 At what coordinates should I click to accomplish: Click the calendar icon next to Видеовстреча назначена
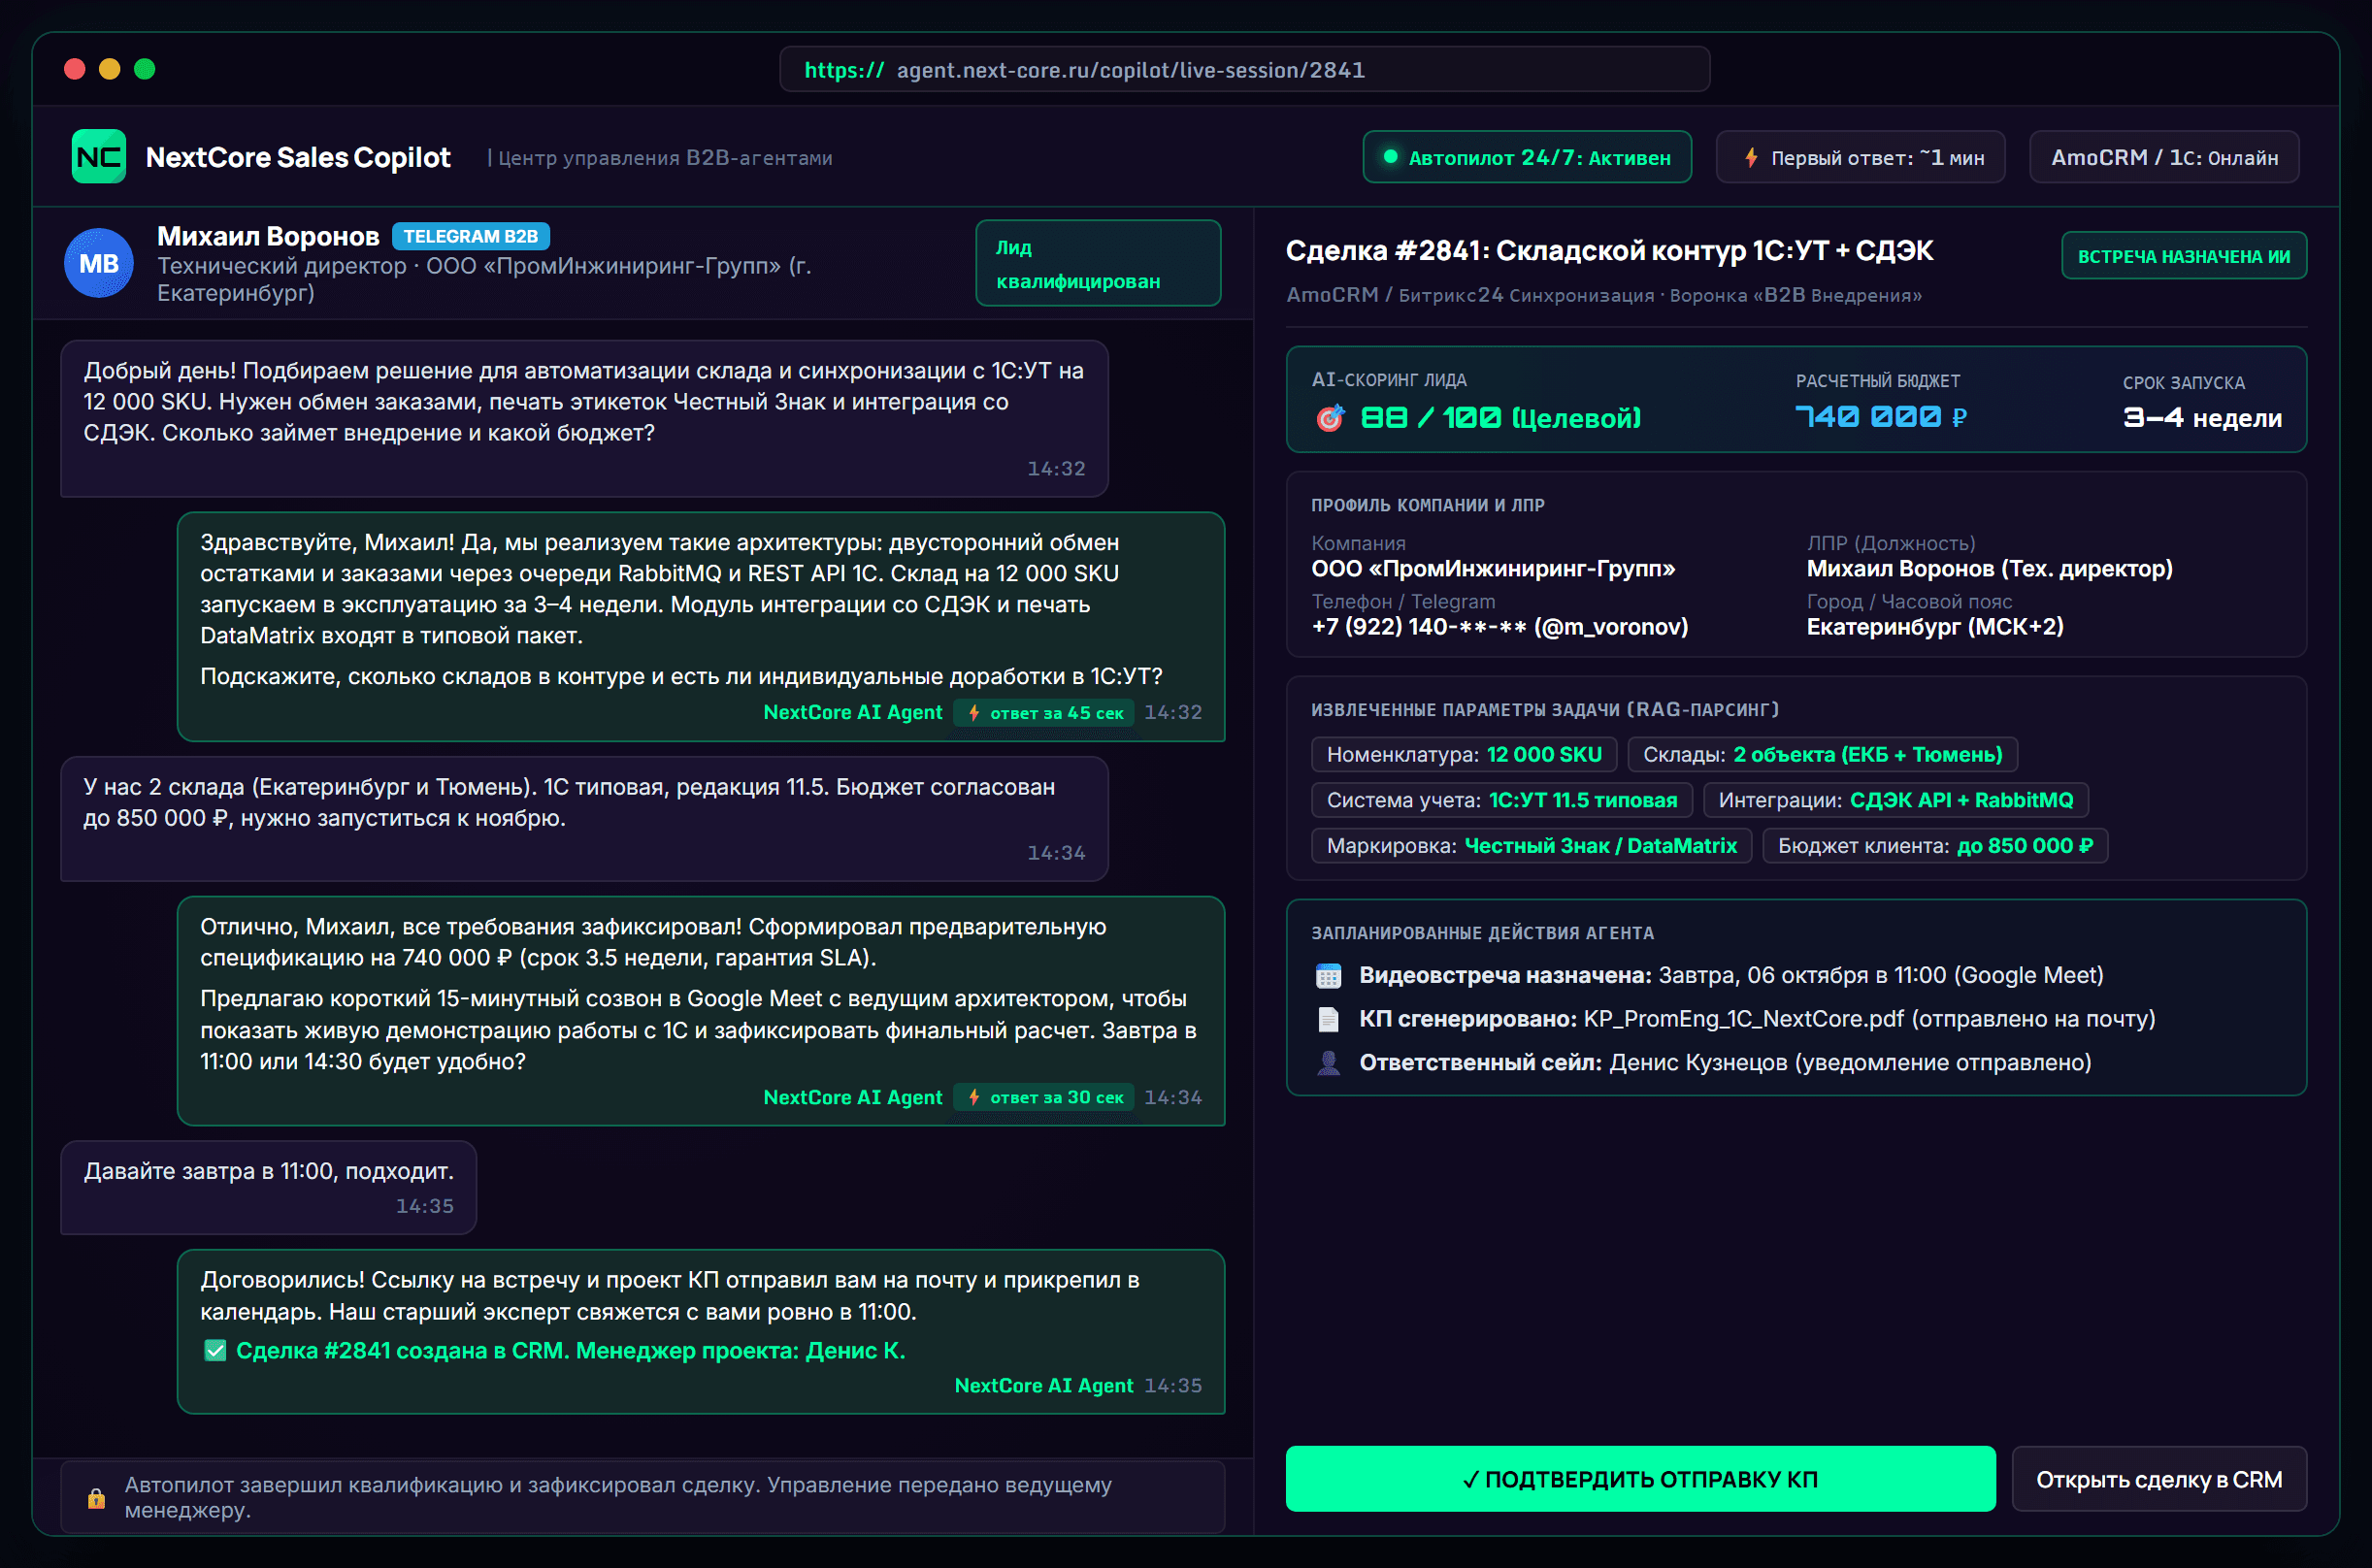[1328, 976]
